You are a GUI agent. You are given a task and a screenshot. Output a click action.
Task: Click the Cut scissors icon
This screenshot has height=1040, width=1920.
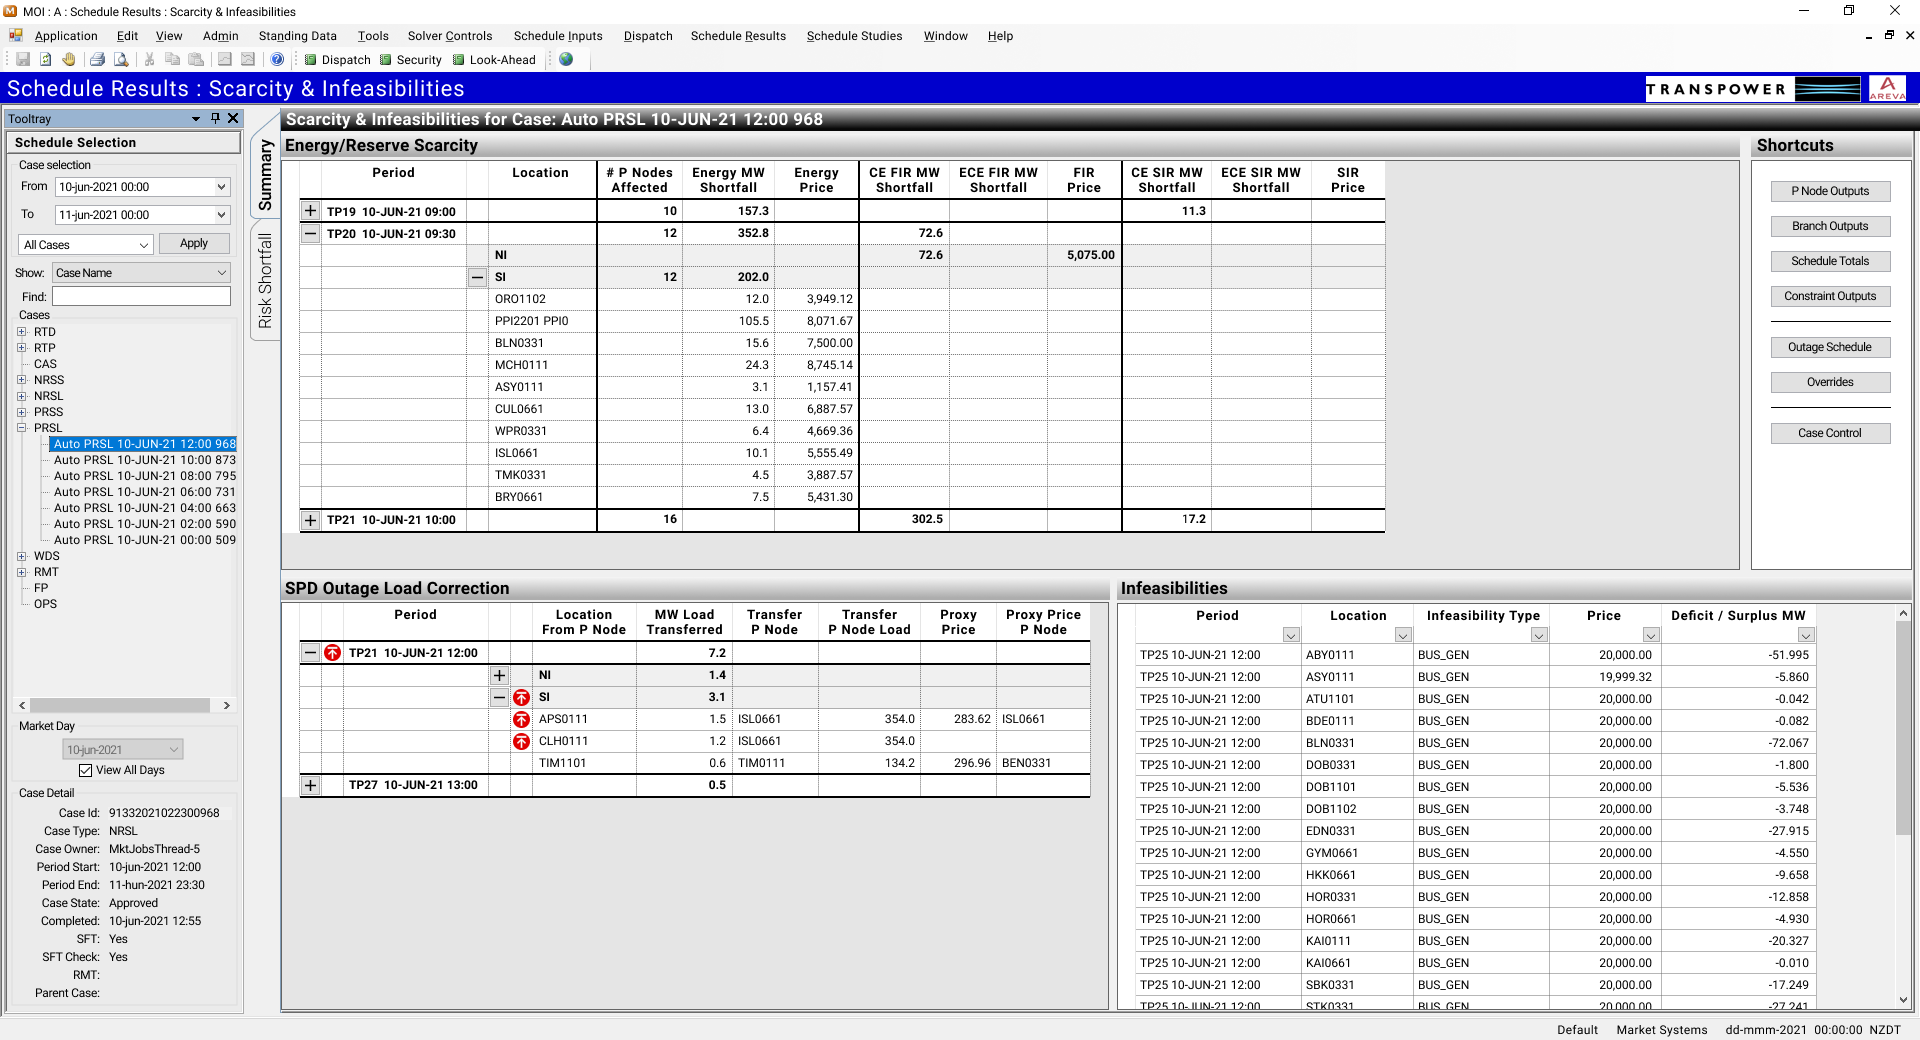tap(149, 60)
